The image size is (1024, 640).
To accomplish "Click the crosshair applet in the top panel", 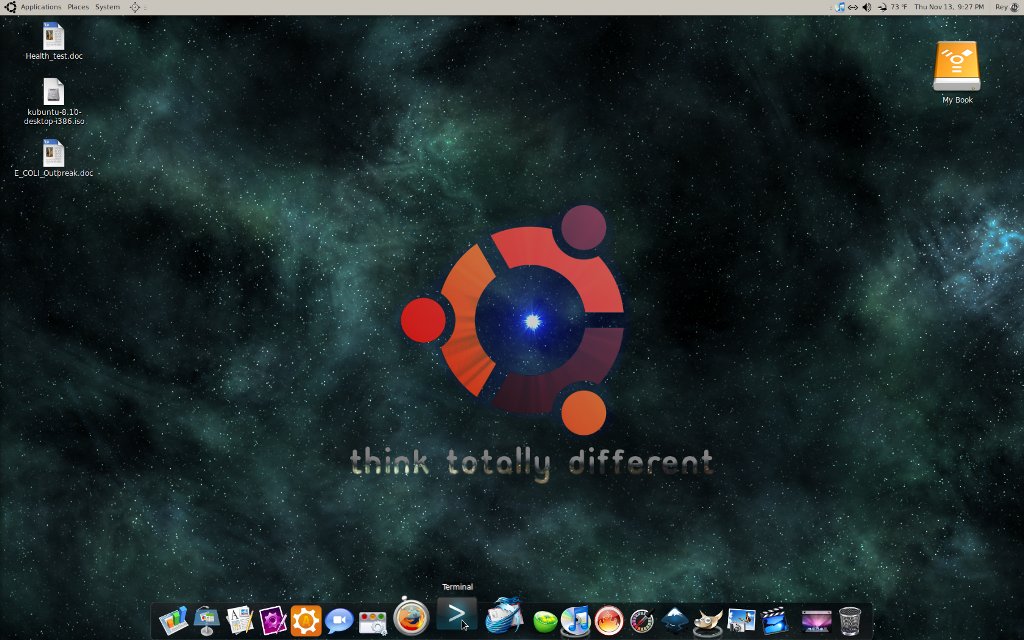I will point(135,7).
